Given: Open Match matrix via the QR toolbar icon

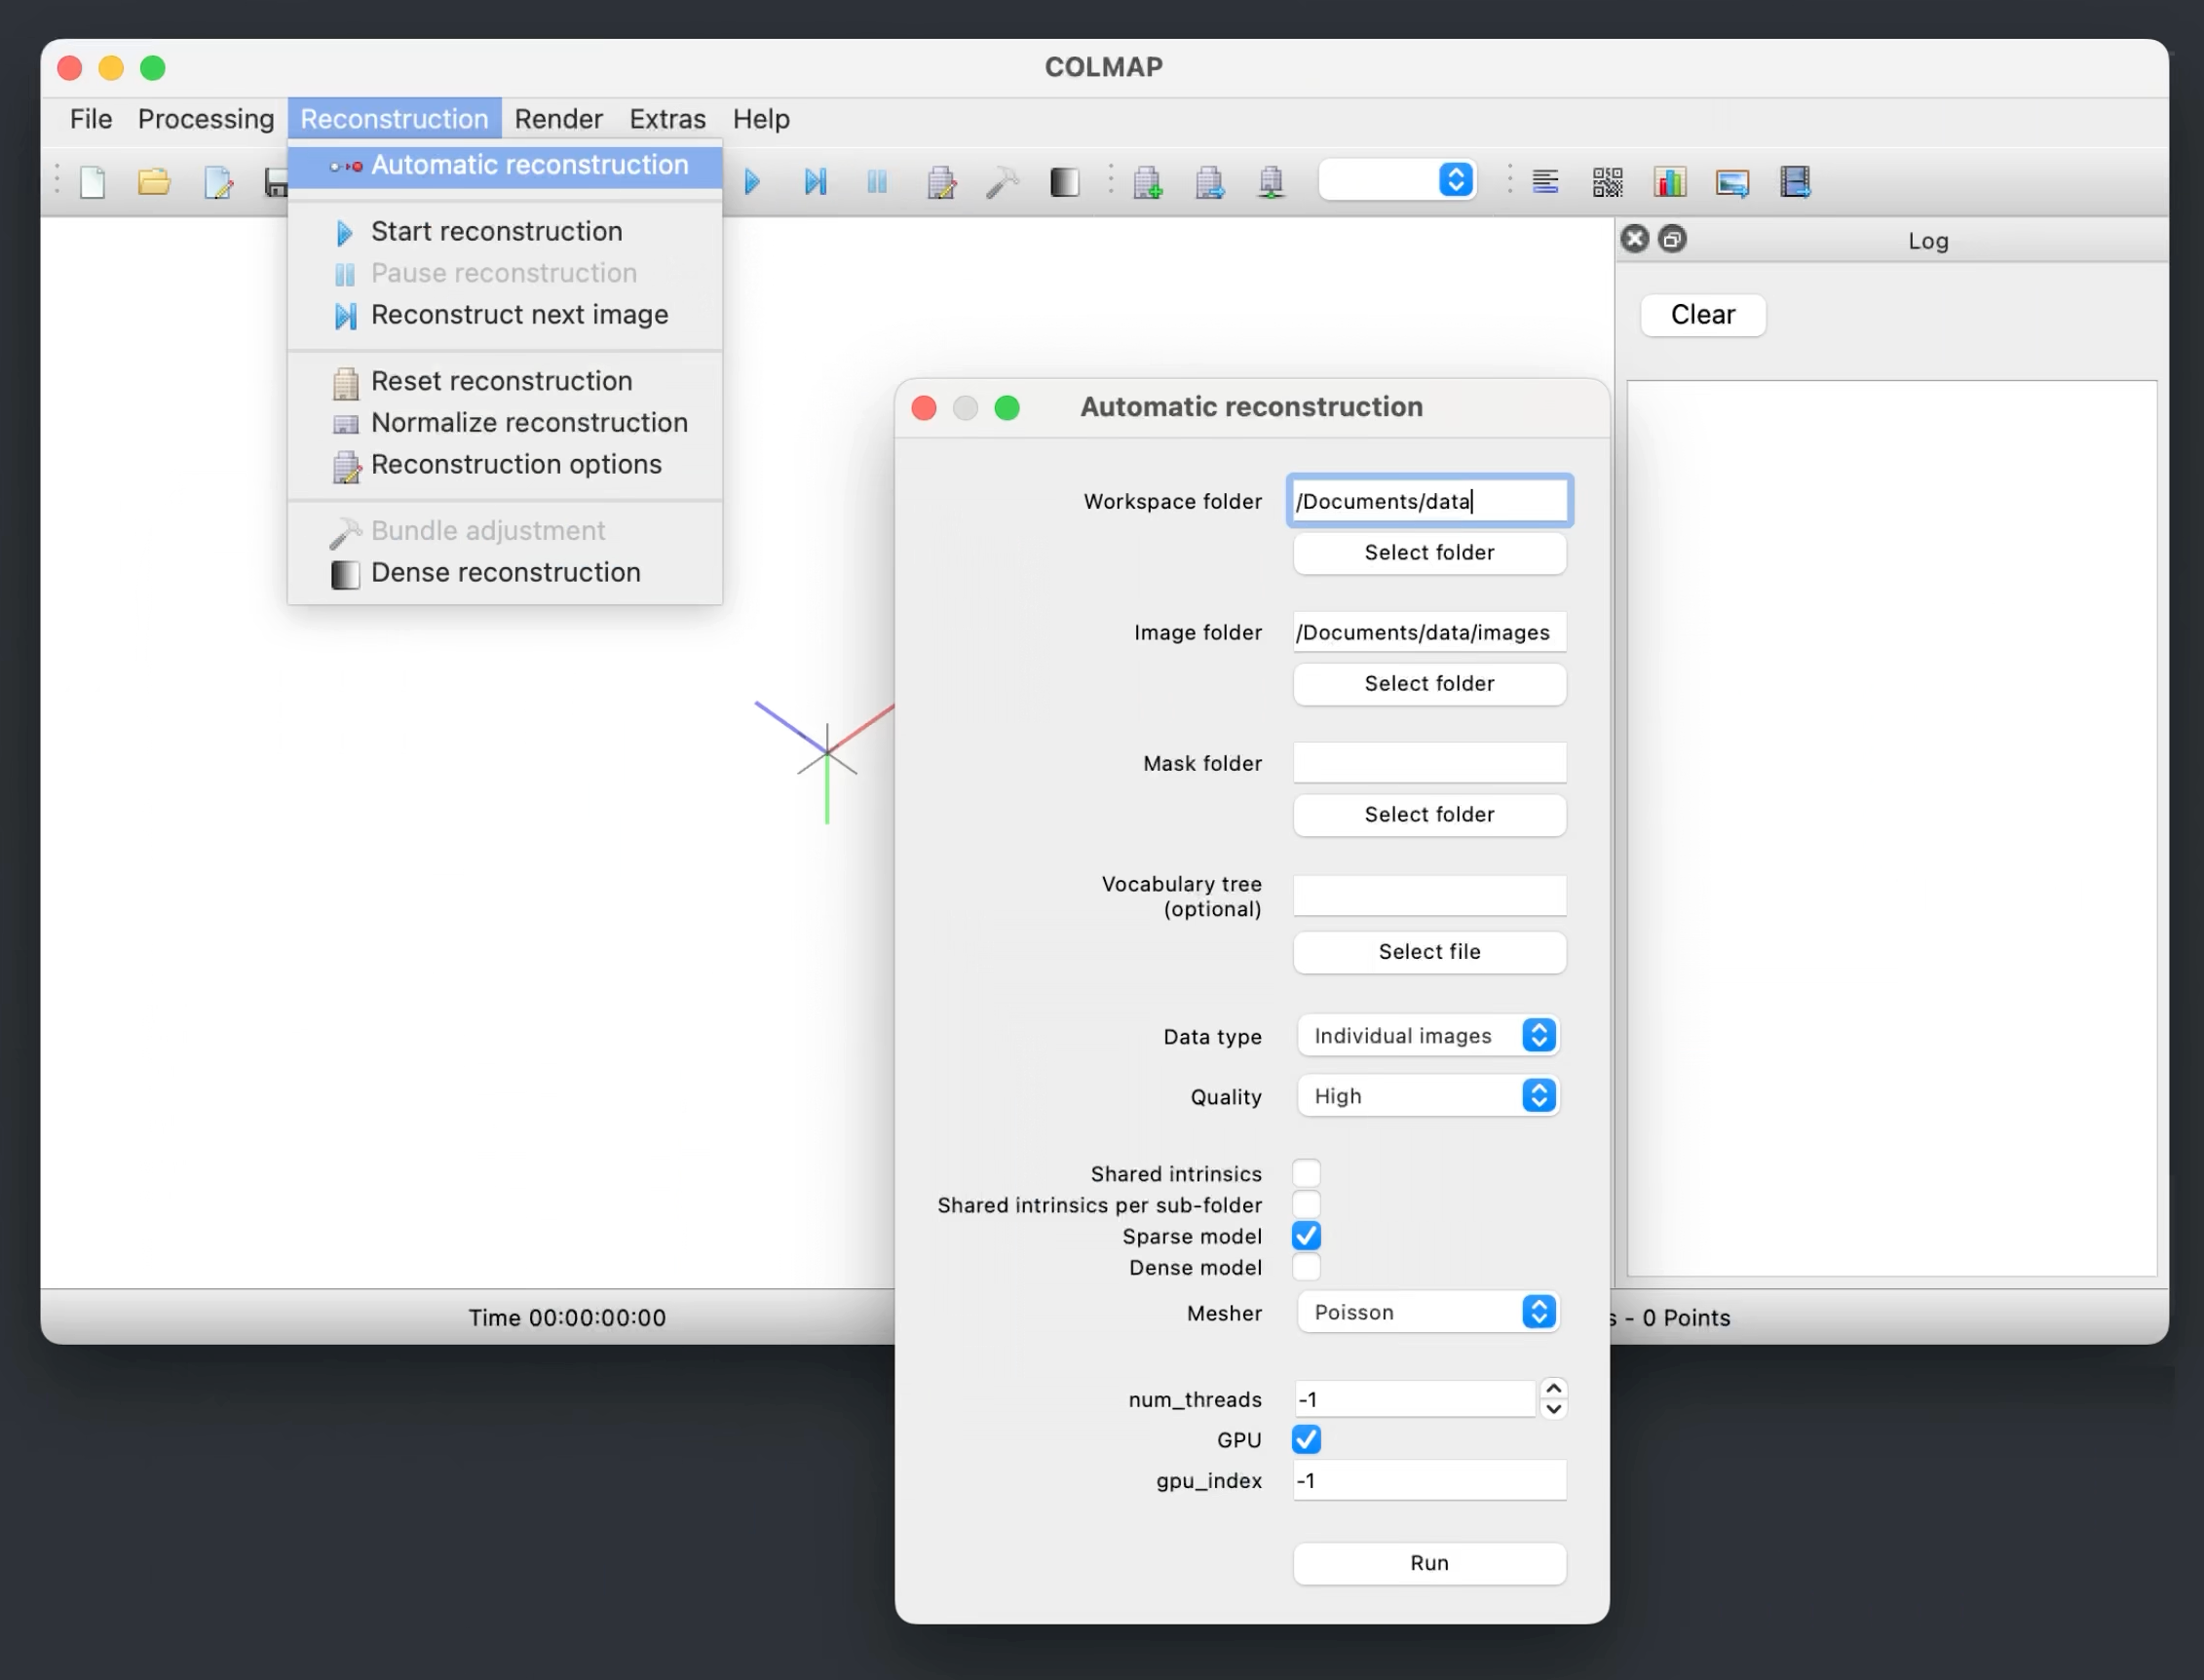Looking at the screenshot, I should 1607,182.
